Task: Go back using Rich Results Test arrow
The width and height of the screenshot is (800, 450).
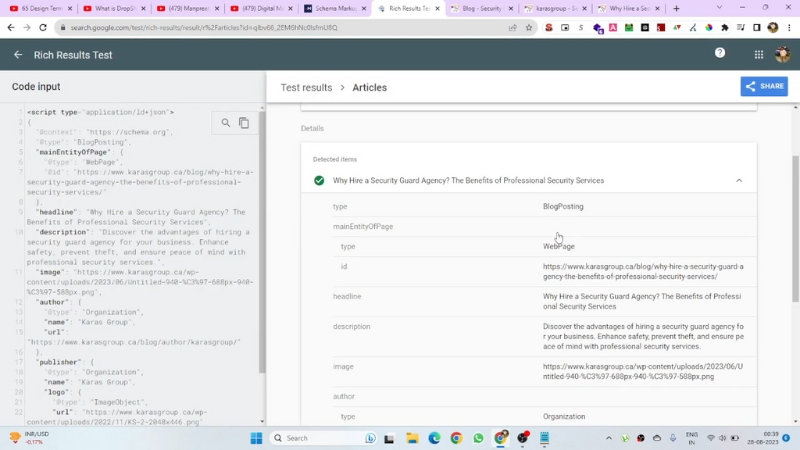Action: [18, 55]
